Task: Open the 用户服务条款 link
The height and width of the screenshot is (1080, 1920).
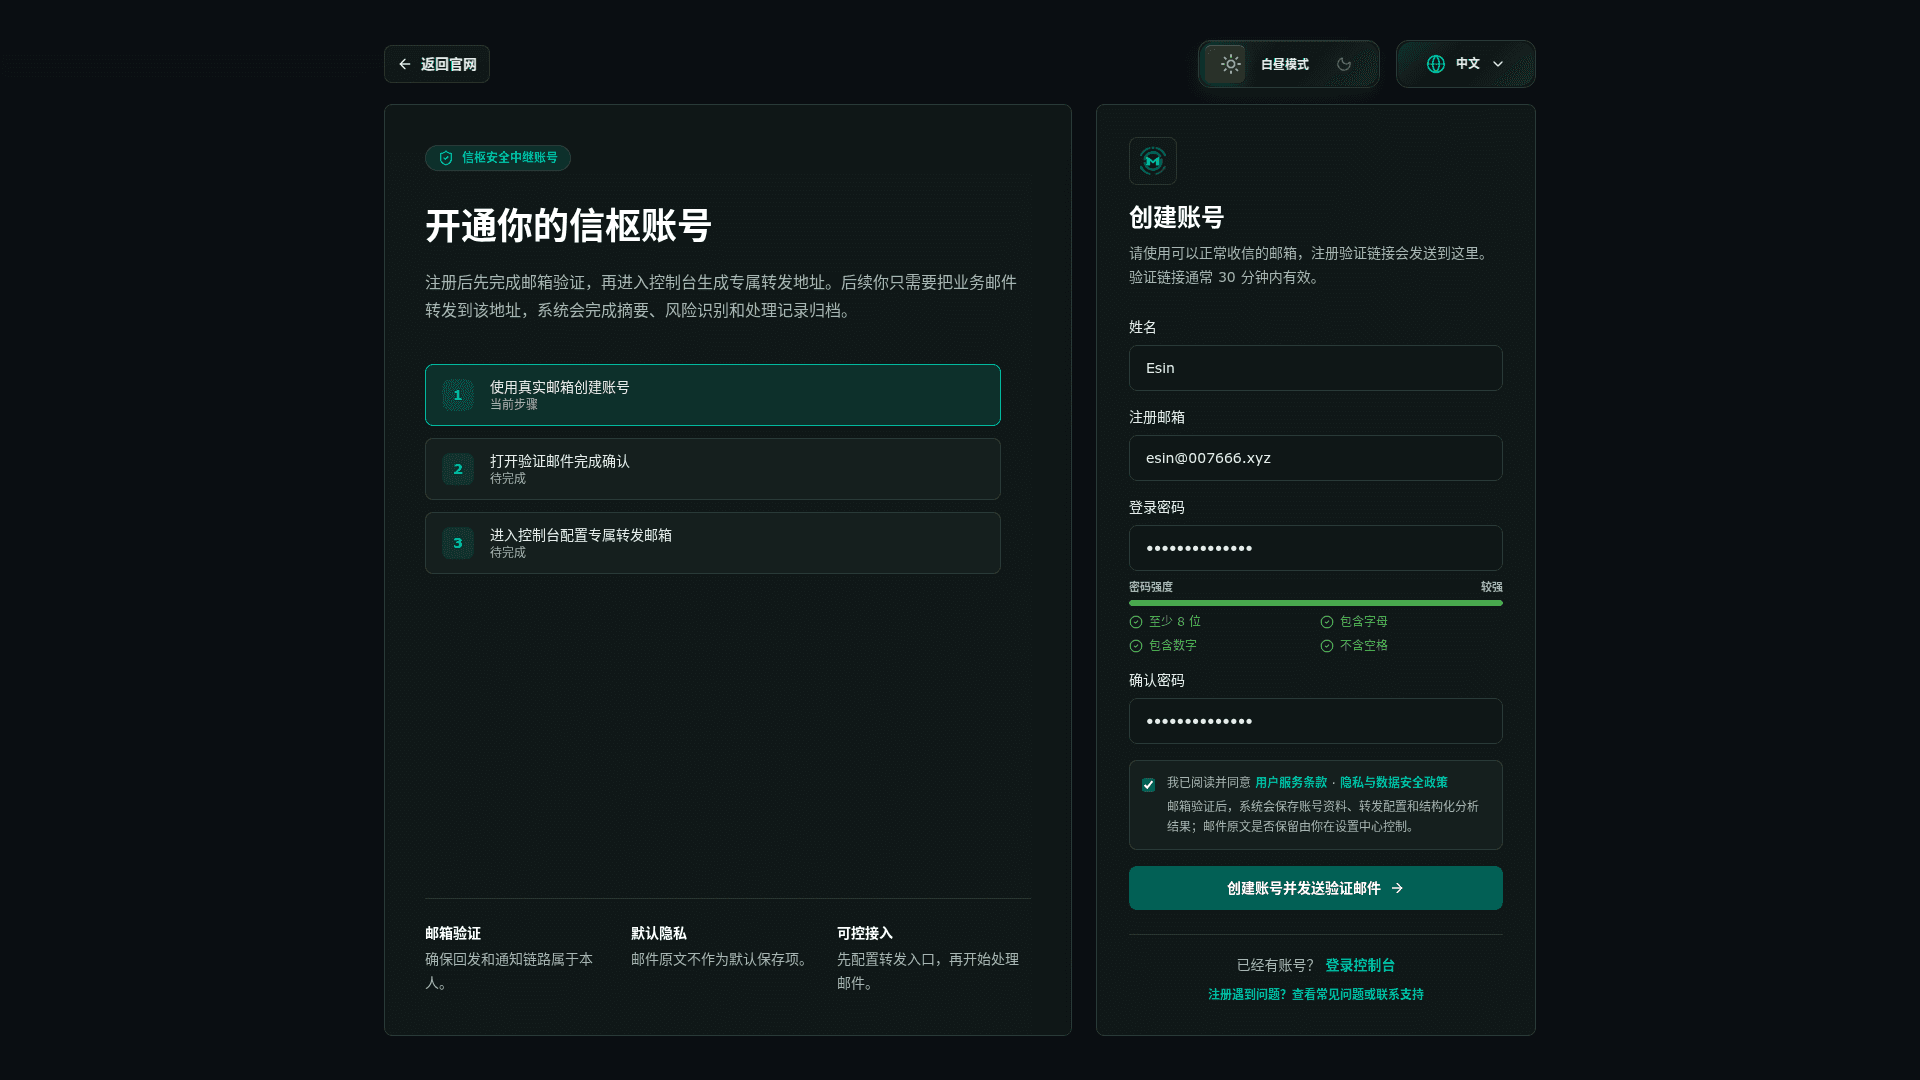Action: [x=1290, y=782]
